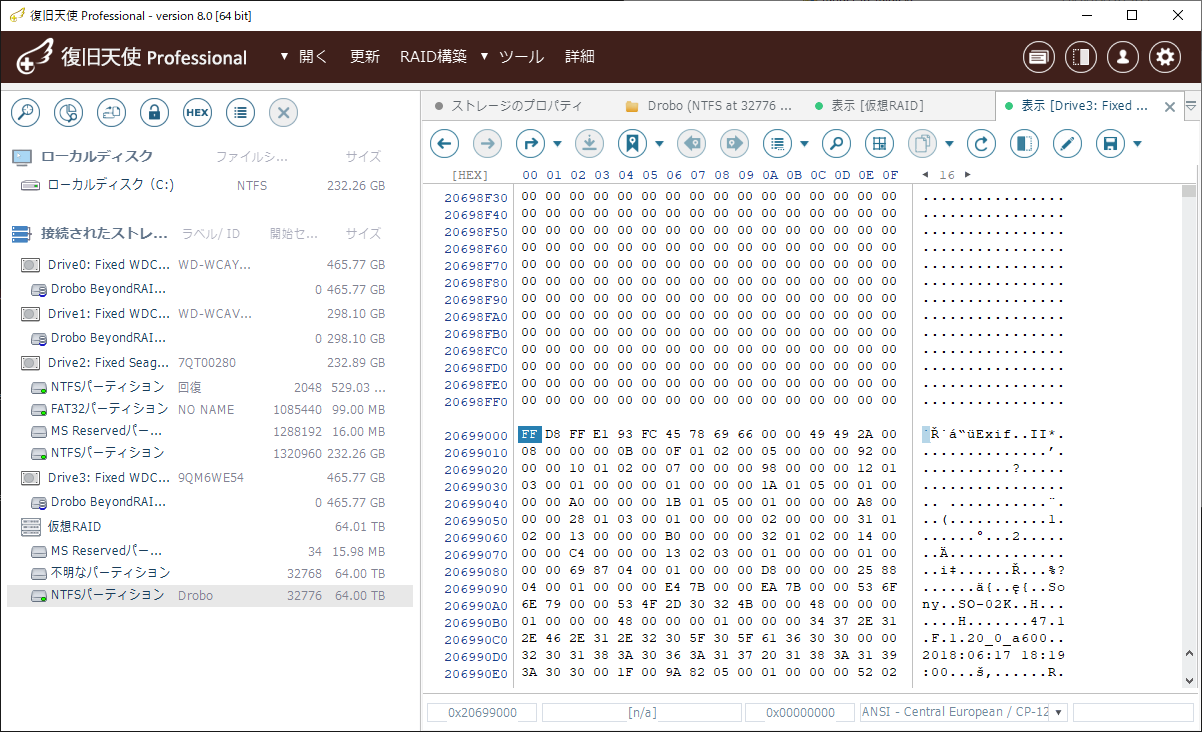The height and width of the screenshot is (732, 1202).
Task: Select the 仮想RAID storage entry
Action: click(210, 526)
